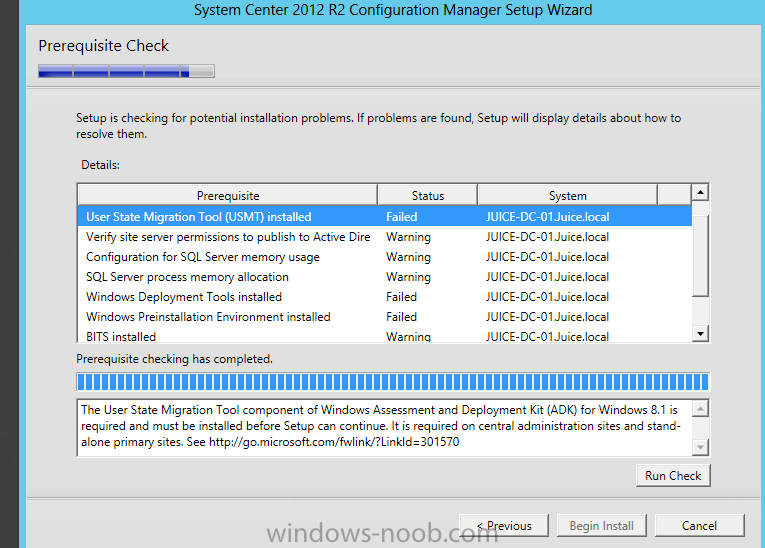Click Failed status for Windows Preinstallation Environment

[x=401, y=317]
